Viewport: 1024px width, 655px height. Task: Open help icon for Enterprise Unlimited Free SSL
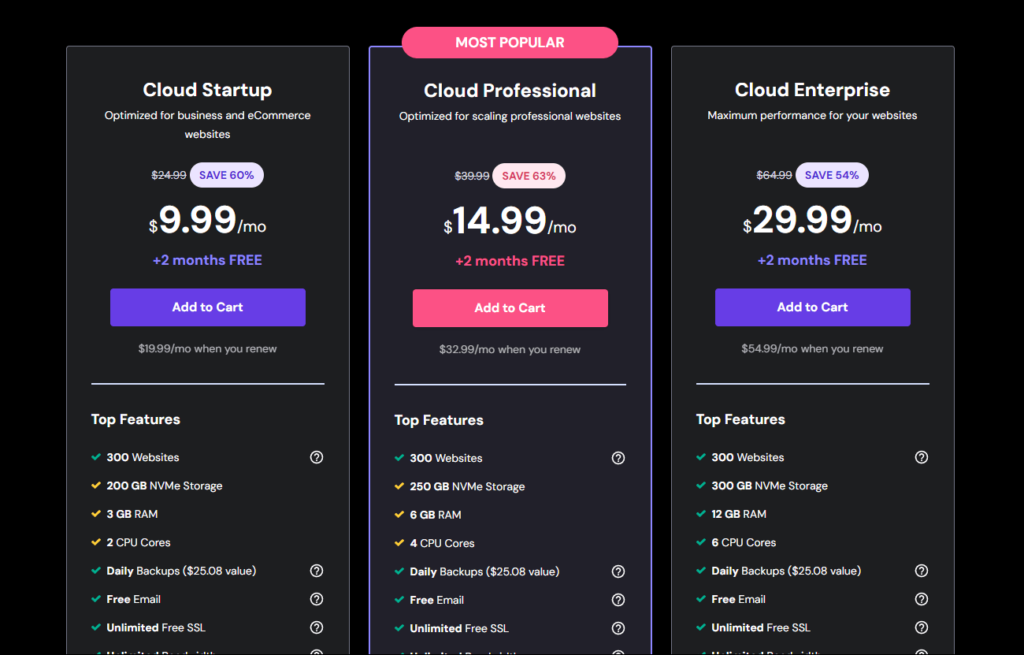coord(921,628)
